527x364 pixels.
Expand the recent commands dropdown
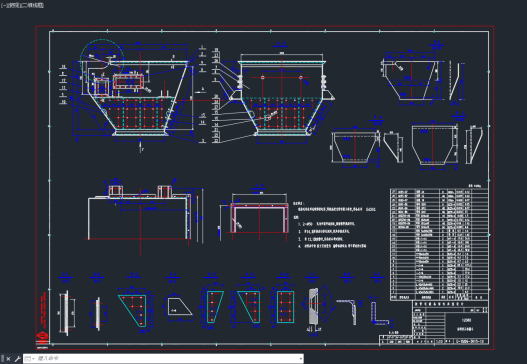[30, 359]
